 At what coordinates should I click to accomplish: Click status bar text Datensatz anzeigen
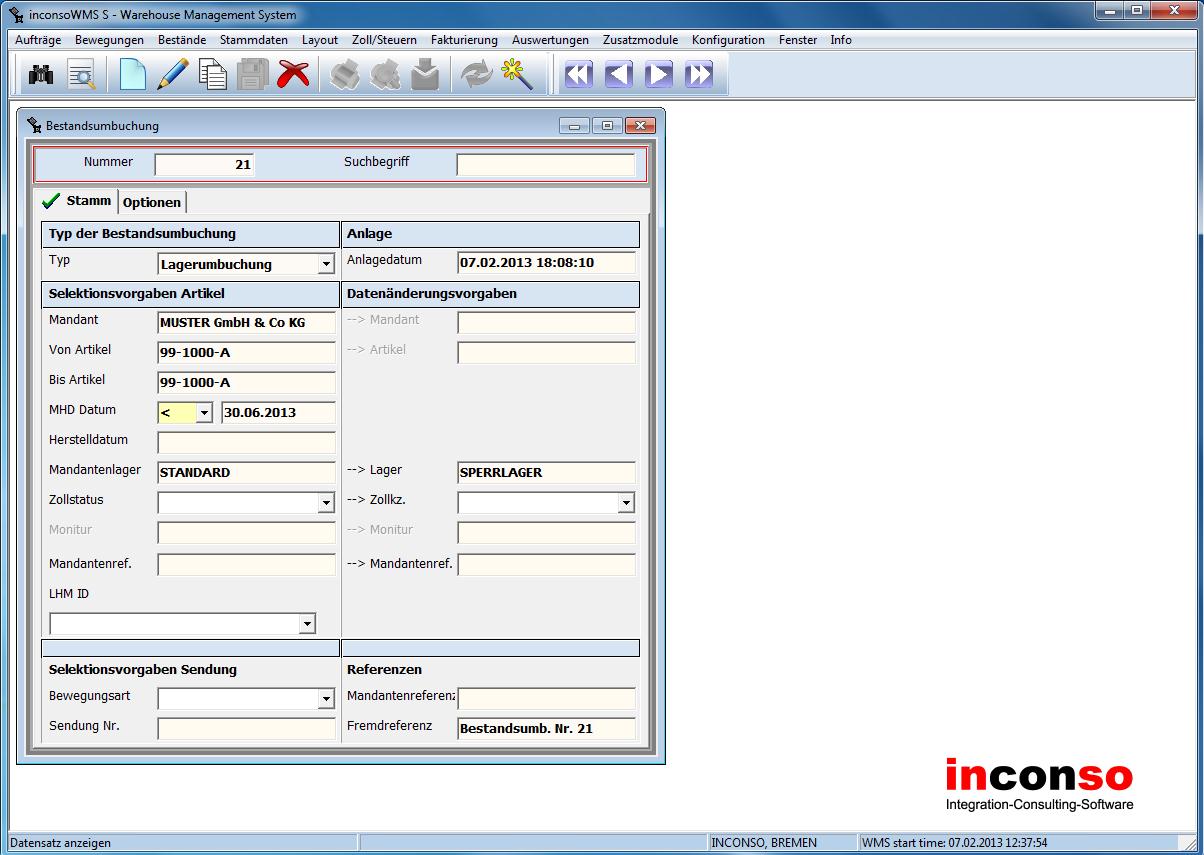tap(61, 843)
